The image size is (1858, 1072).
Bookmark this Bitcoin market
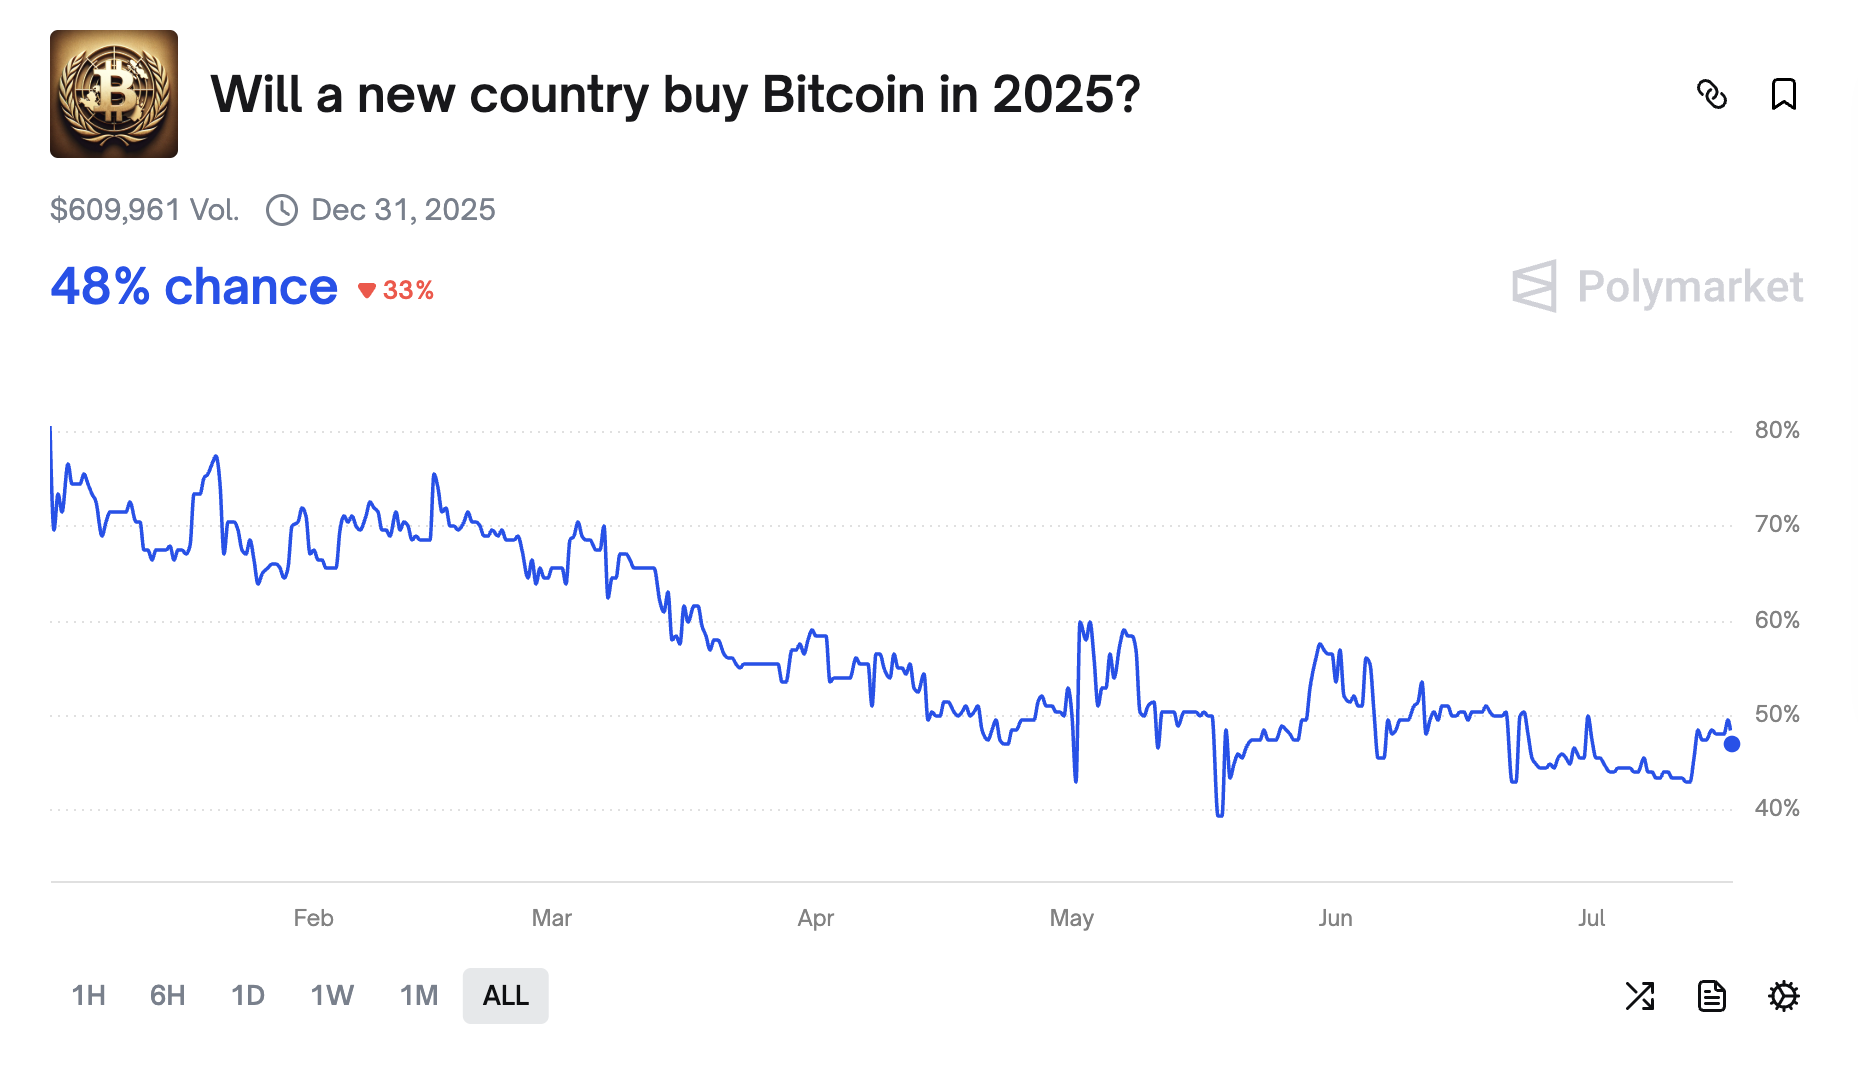coord(1783,94)
